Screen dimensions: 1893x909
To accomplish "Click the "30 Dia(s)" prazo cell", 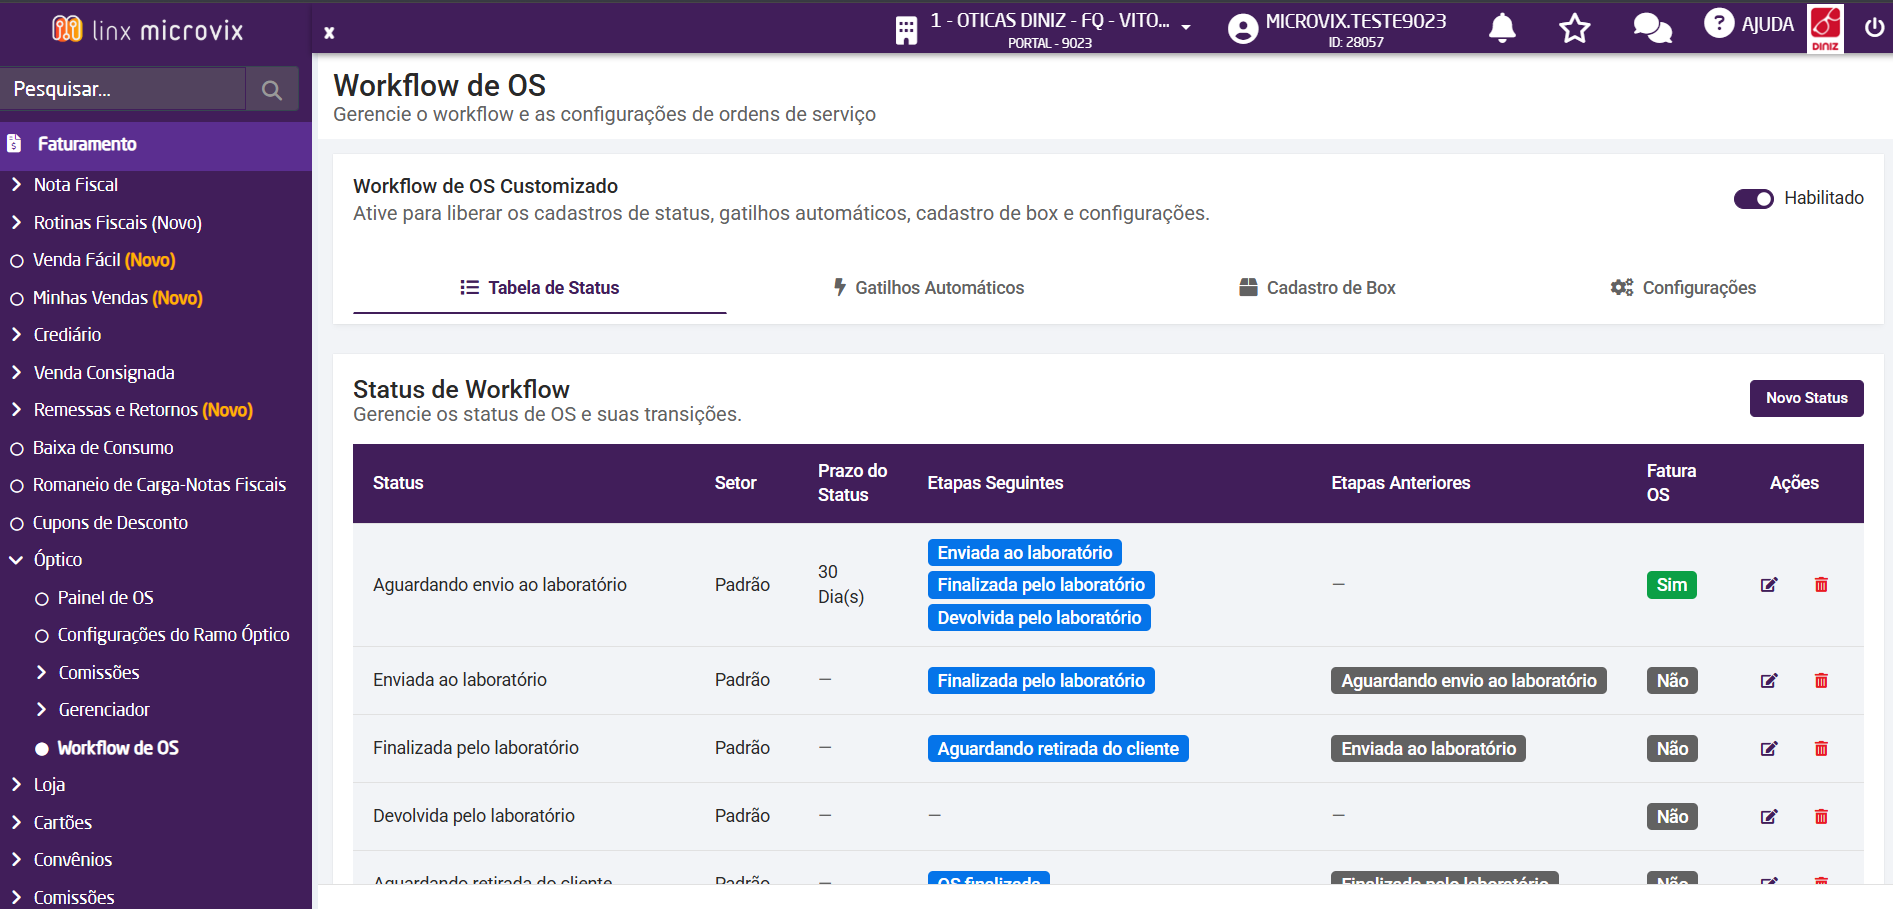I will coord(841,585).
